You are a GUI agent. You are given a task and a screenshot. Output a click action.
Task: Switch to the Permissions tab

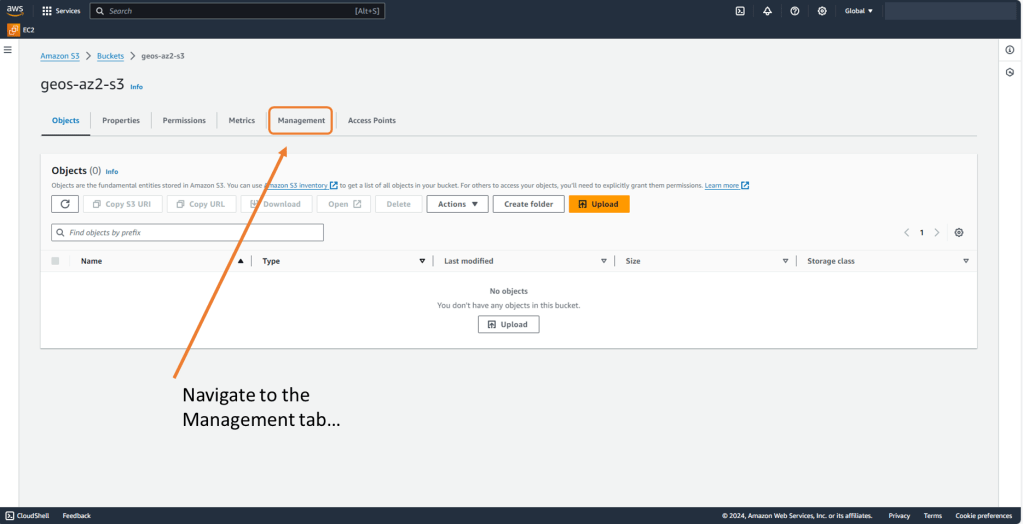[x=184, y=121]
